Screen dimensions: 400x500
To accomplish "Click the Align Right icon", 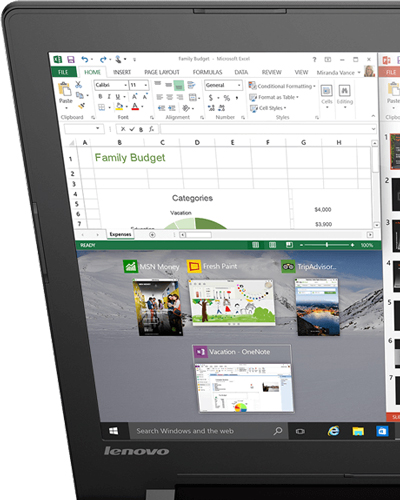I will point(180,97).
